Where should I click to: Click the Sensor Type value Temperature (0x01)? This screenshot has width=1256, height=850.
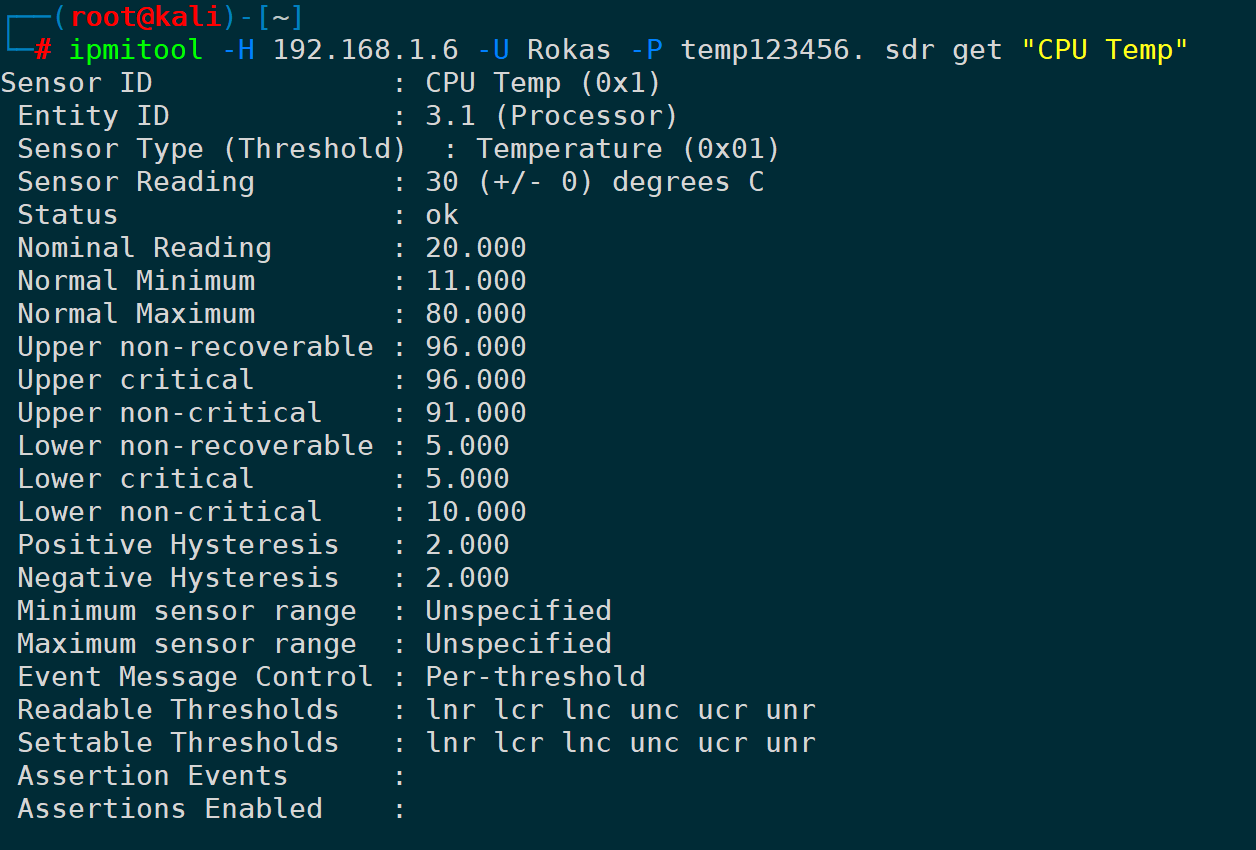[x=628, y=149]
